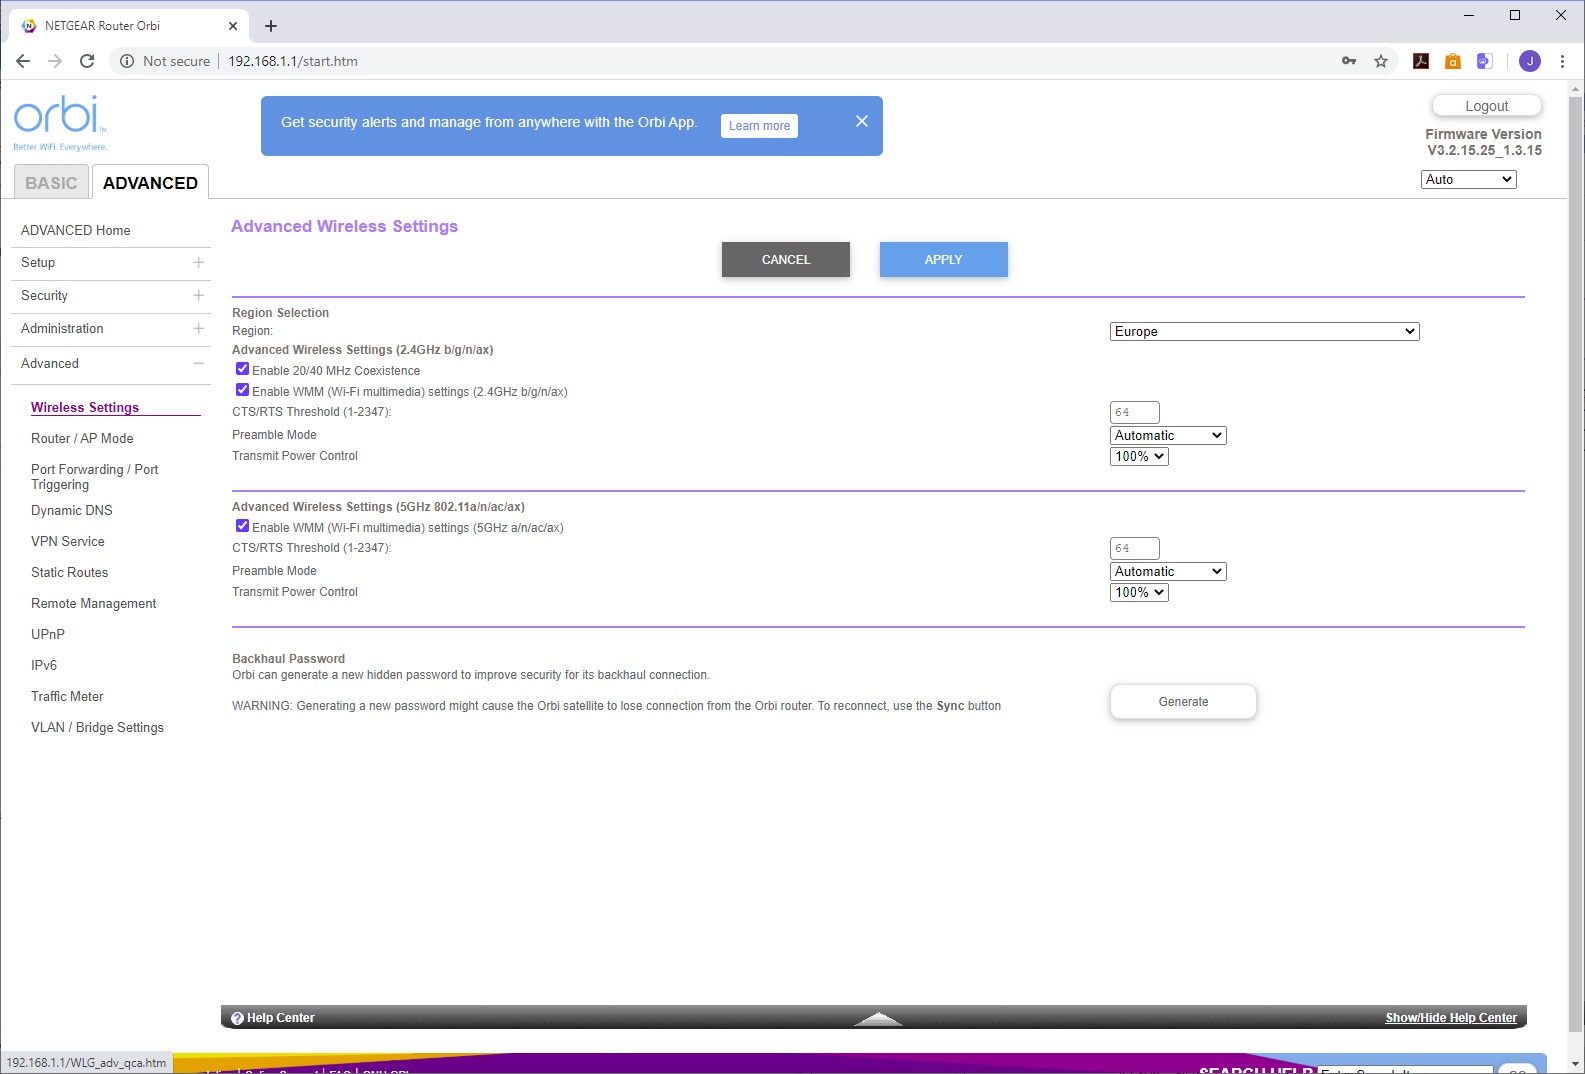
Task: Toggle the 2.4GHz Enable WMM checkbox
Action: (x=242, y=390)
